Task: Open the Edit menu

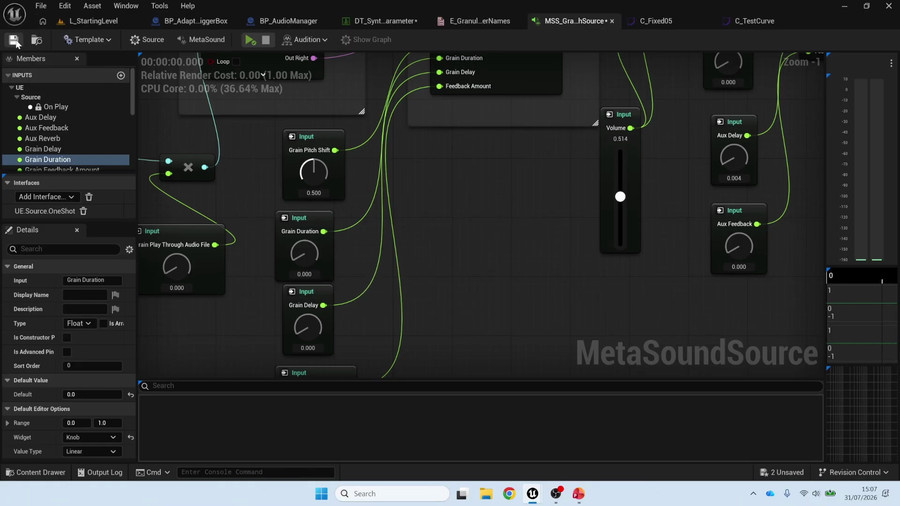Action: [65, 6]
